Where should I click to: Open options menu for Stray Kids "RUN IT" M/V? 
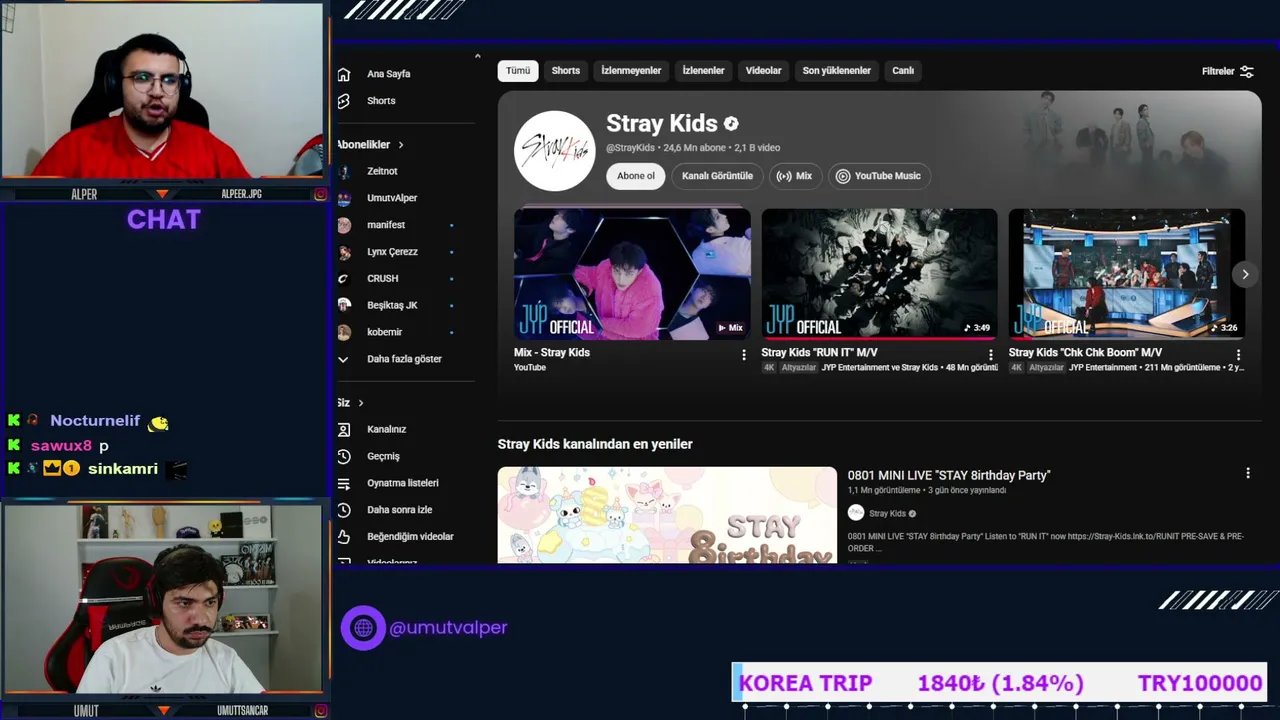991,355
